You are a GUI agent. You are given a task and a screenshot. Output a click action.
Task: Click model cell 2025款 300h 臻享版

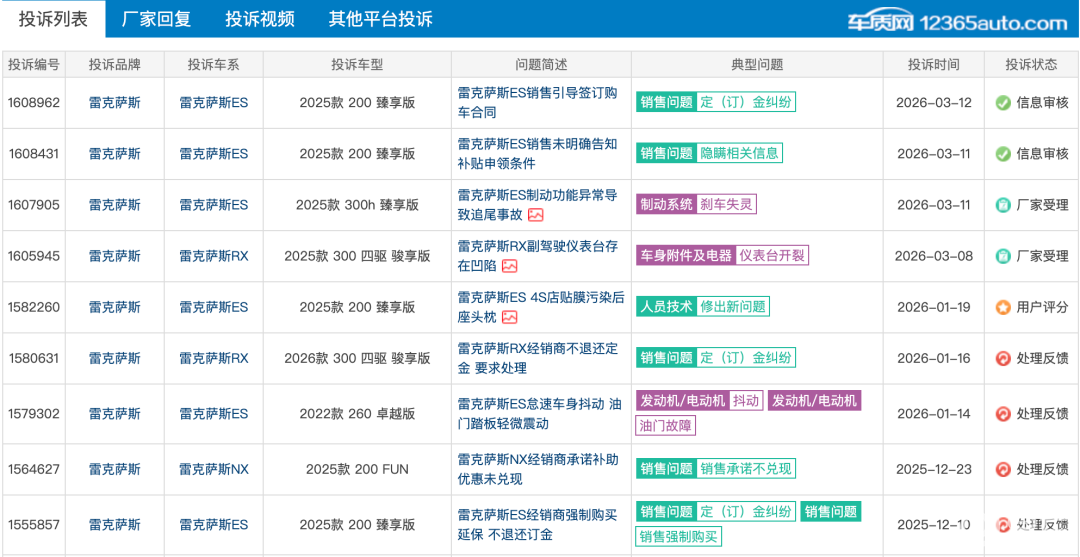pos(357,204)
